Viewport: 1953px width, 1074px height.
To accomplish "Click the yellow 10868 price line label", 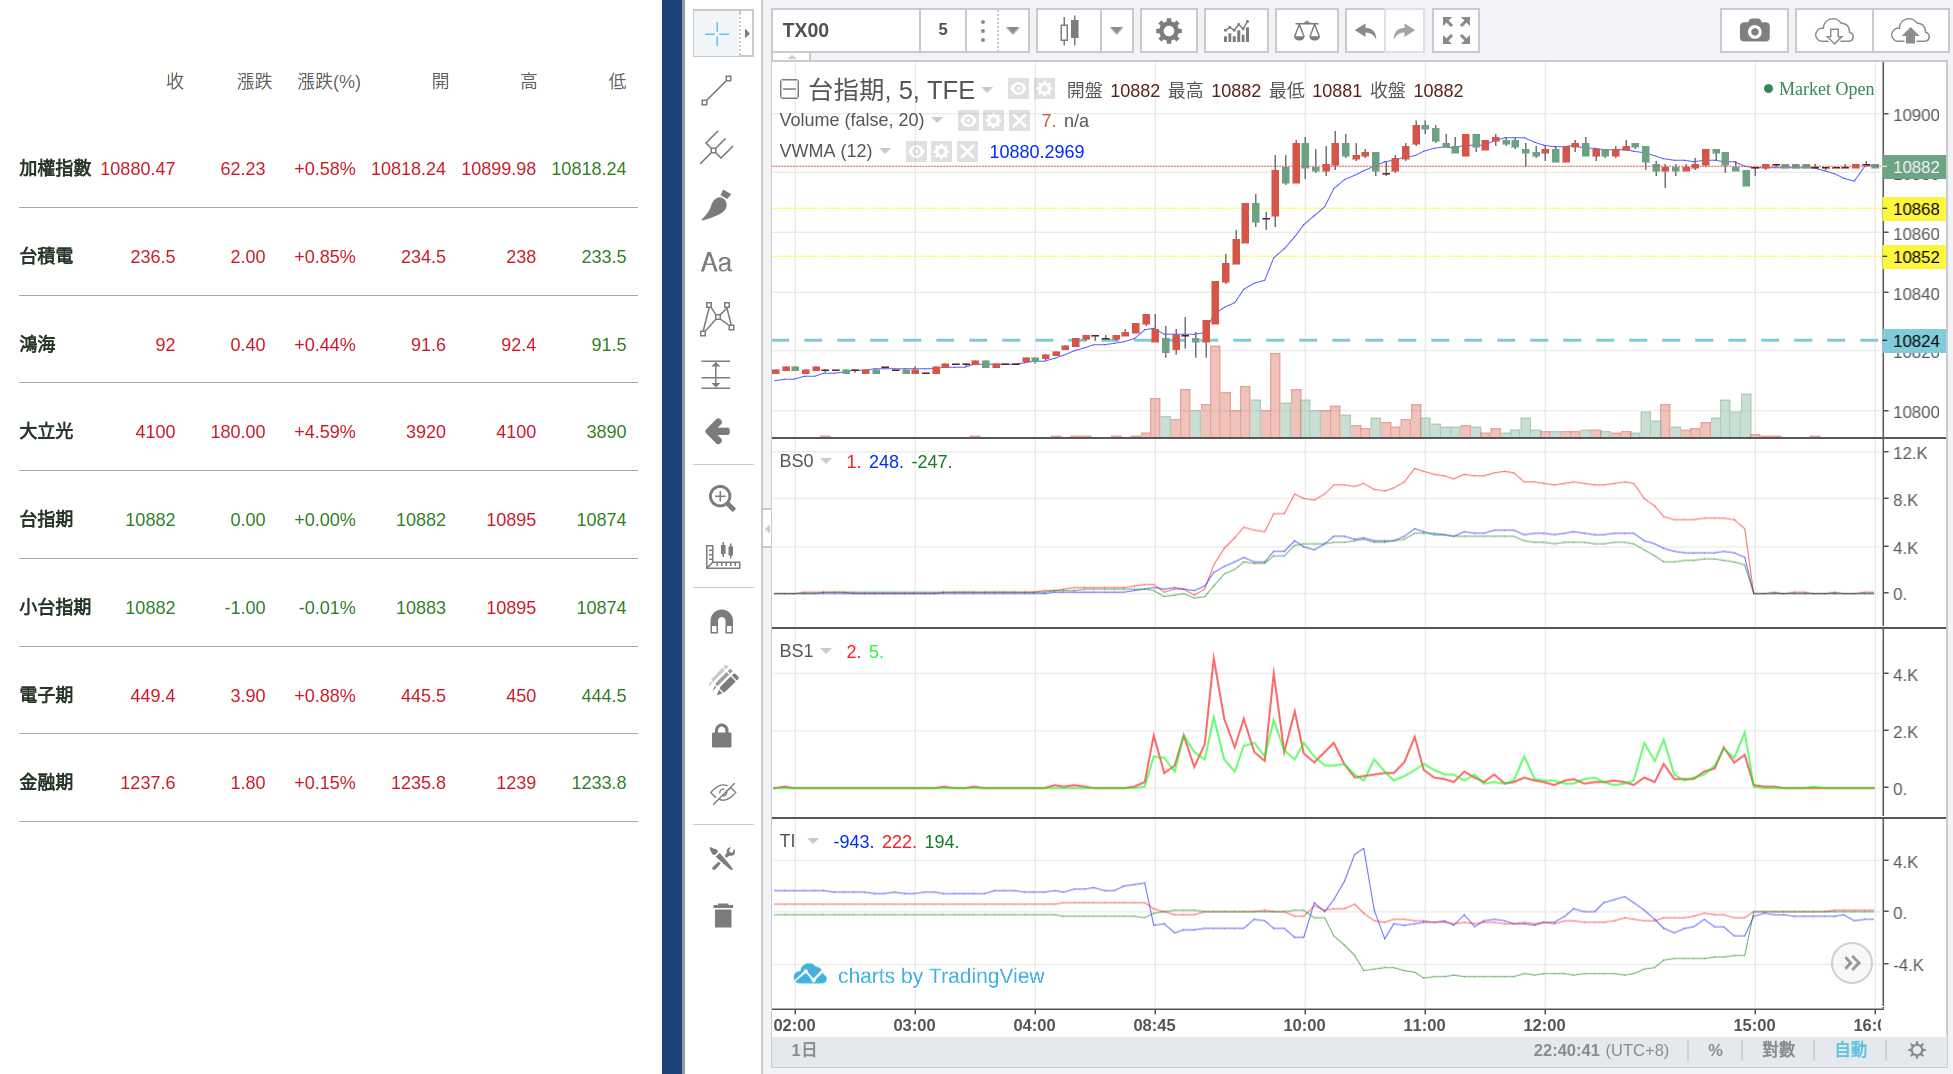I will [x=1915, y=209].
